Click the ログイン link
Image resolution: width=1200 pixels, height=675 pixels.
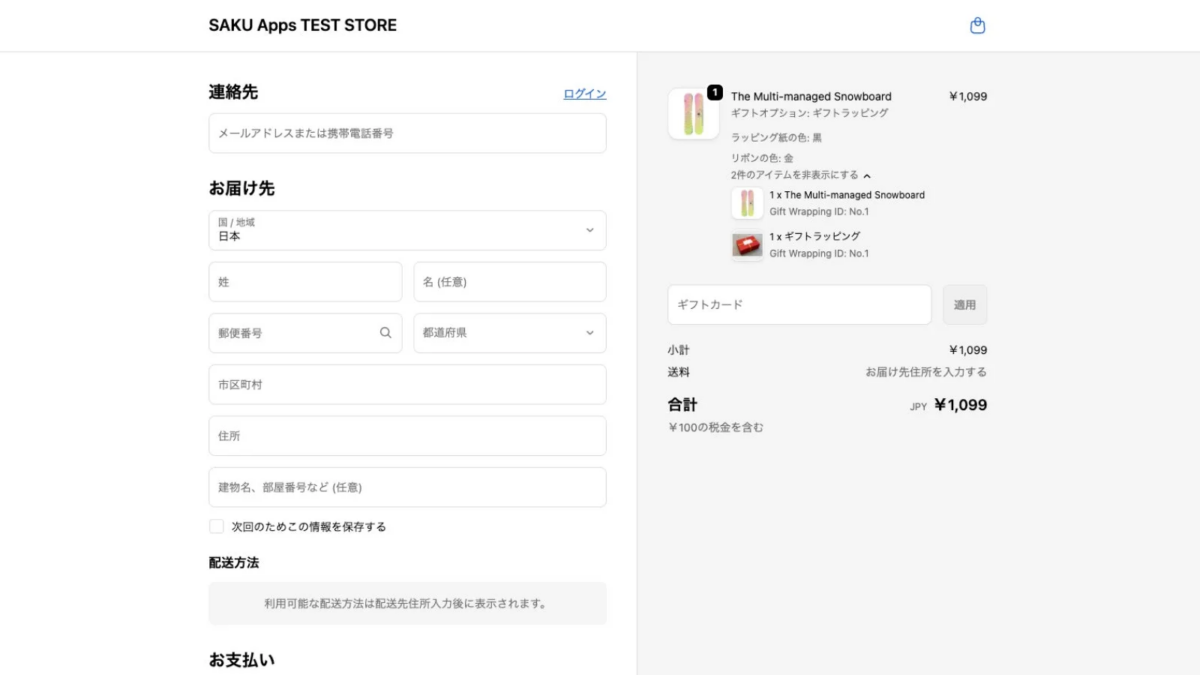(x=584, y=93)
